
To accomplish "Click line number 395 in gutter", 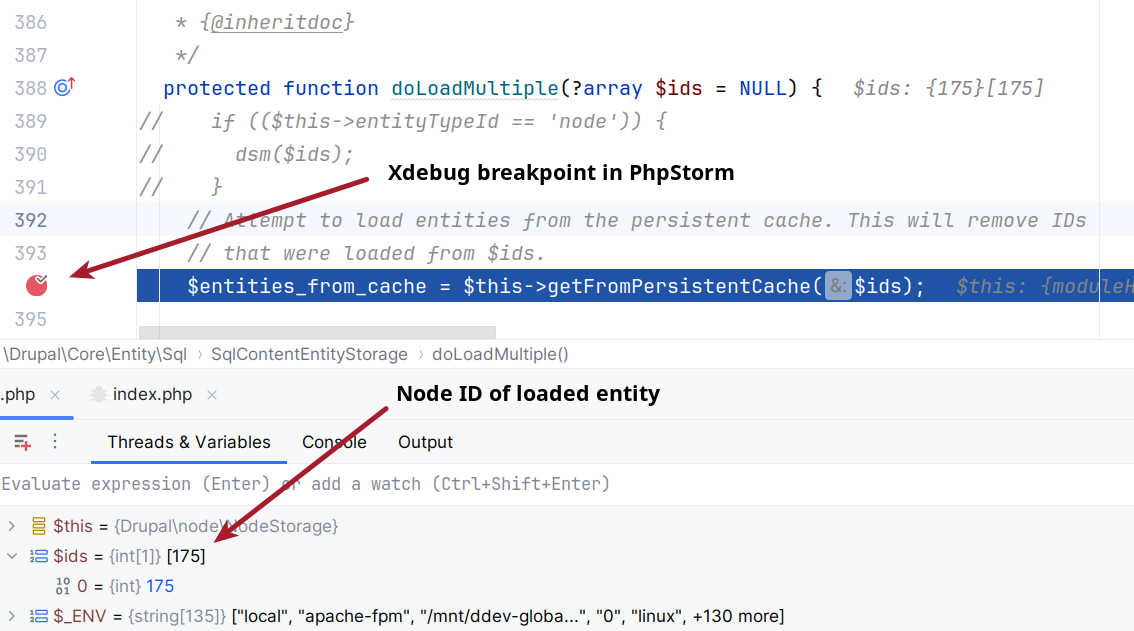I will tap(30, 319).
